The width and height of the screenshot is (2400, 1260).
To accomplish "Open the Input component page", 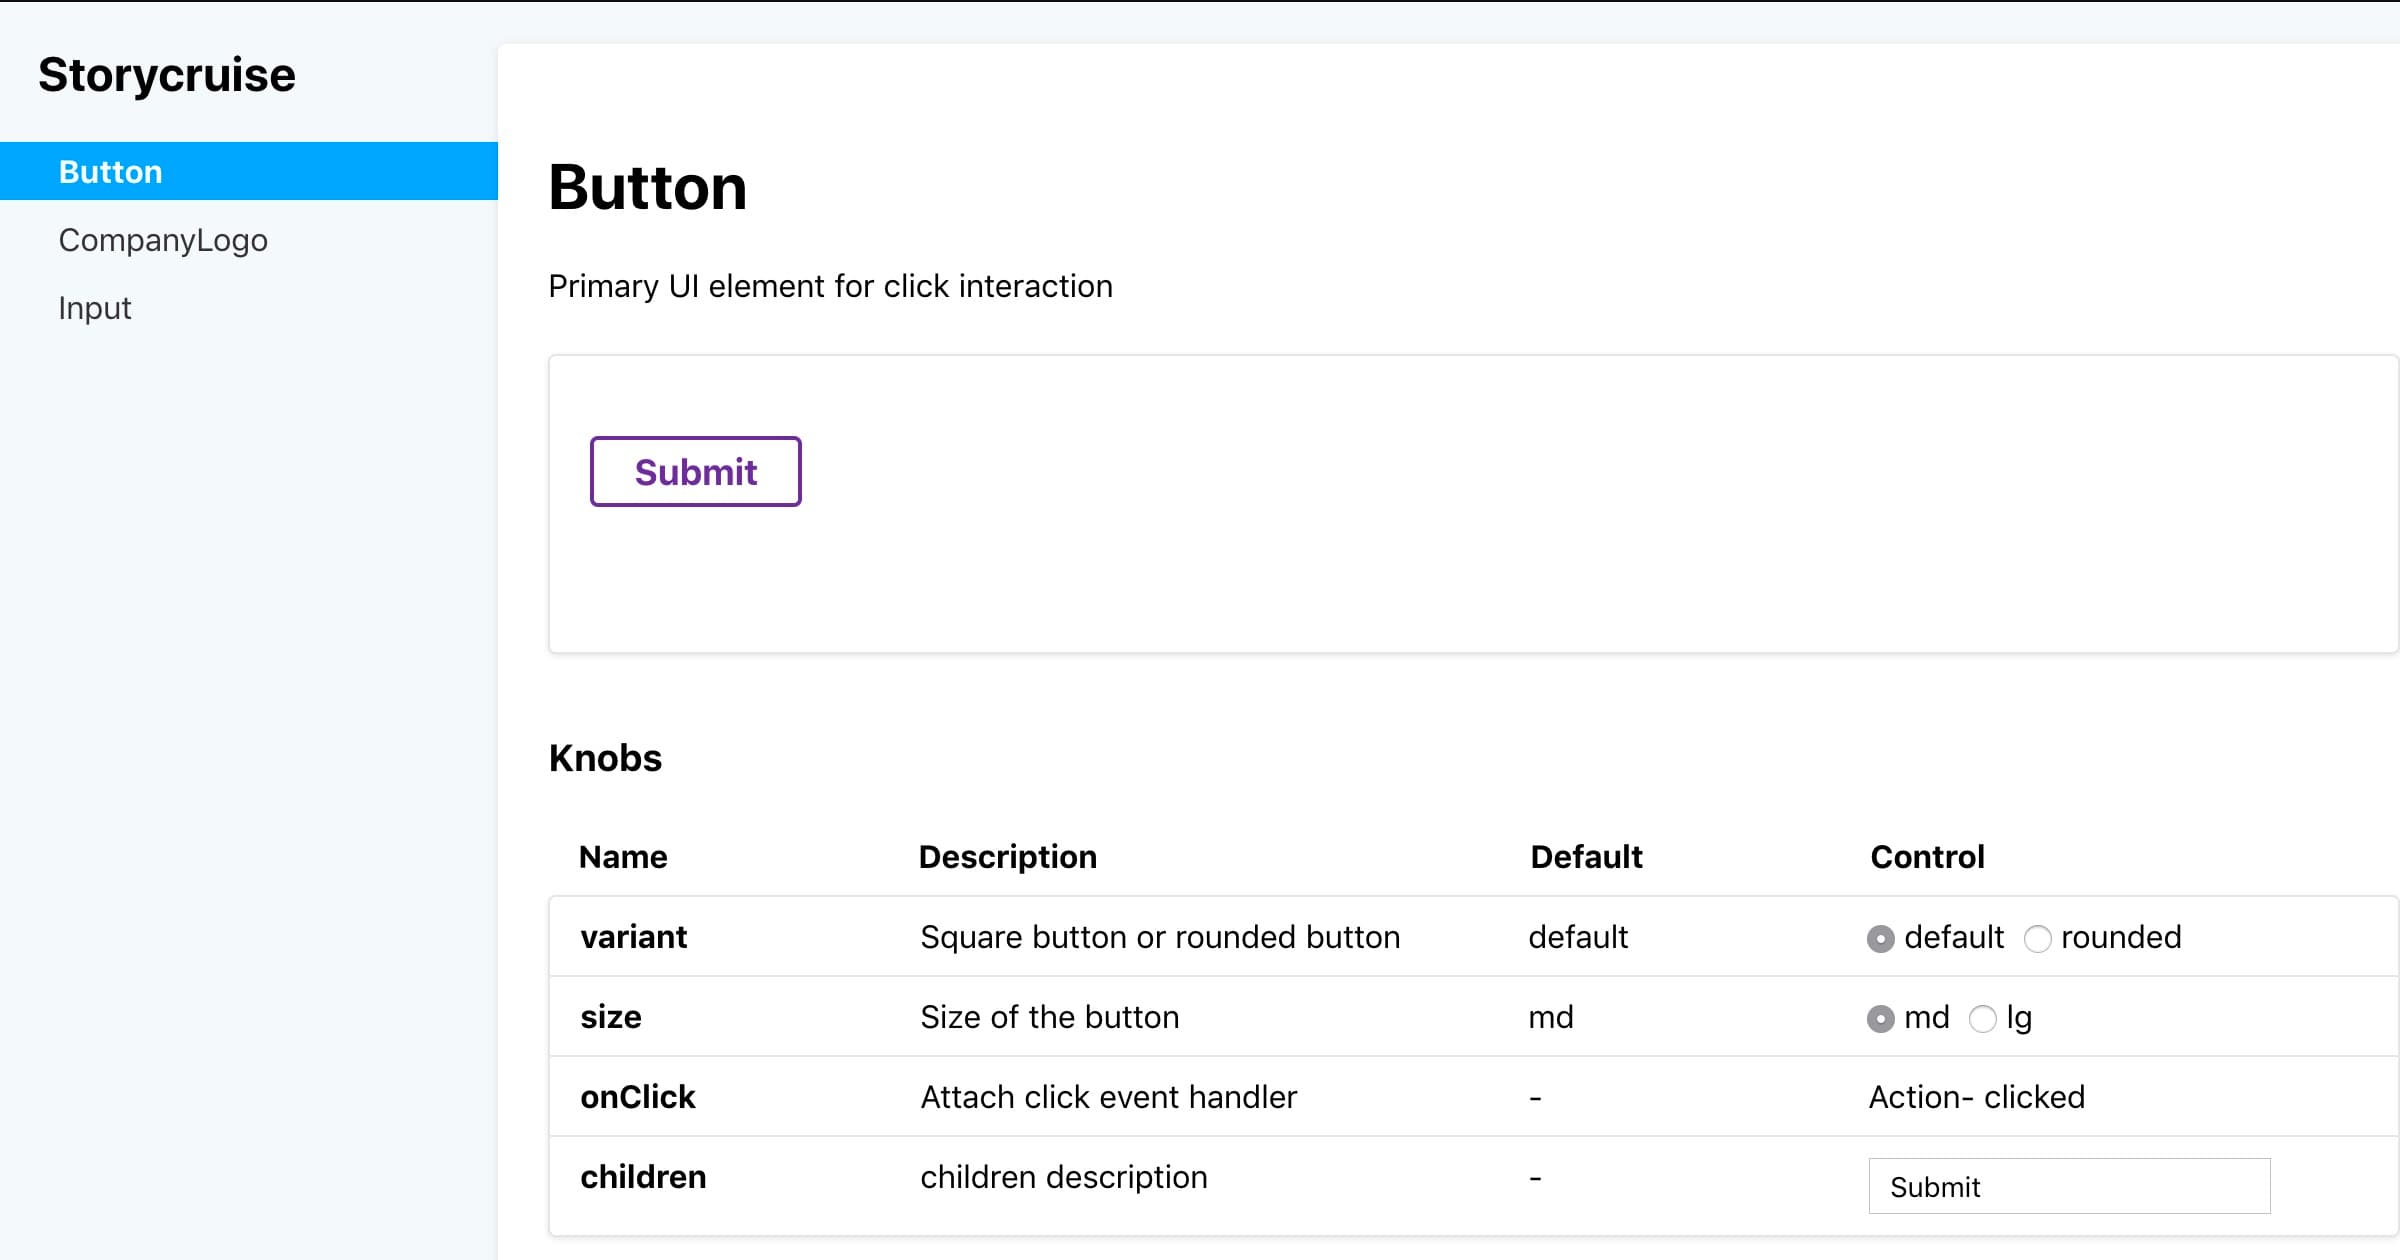I will coord(95,308).
